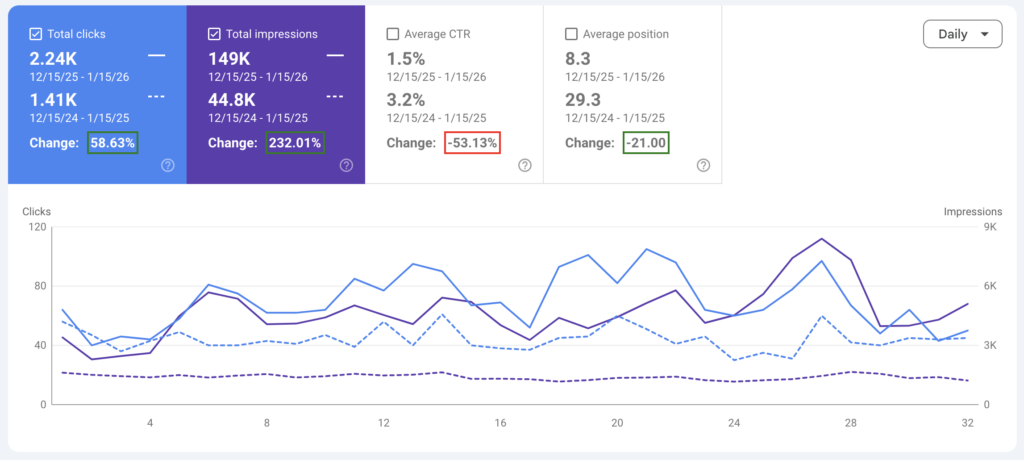Open help icon on Total impressions card
The image size is (1024, 460).
[x=345, y=165]
